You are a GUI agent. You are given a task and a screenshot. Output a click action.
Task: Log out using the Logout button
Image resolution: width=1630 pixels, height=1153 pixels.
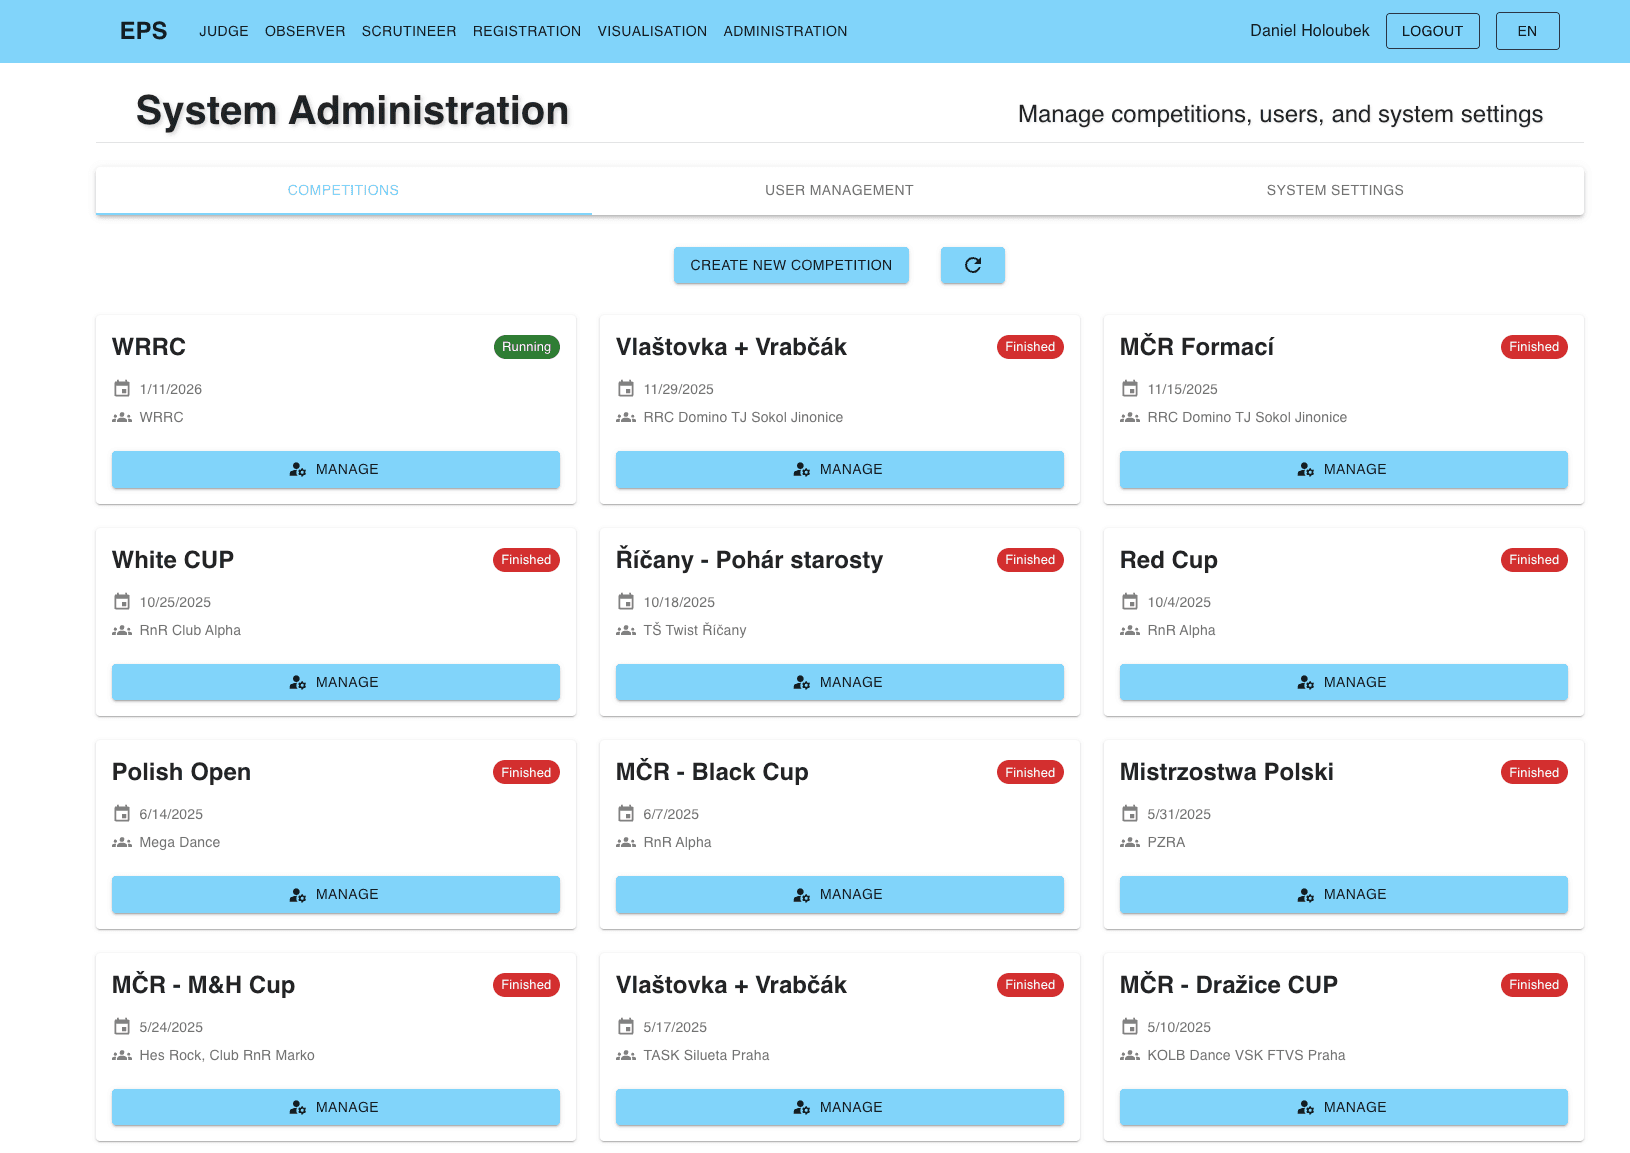1432,31
